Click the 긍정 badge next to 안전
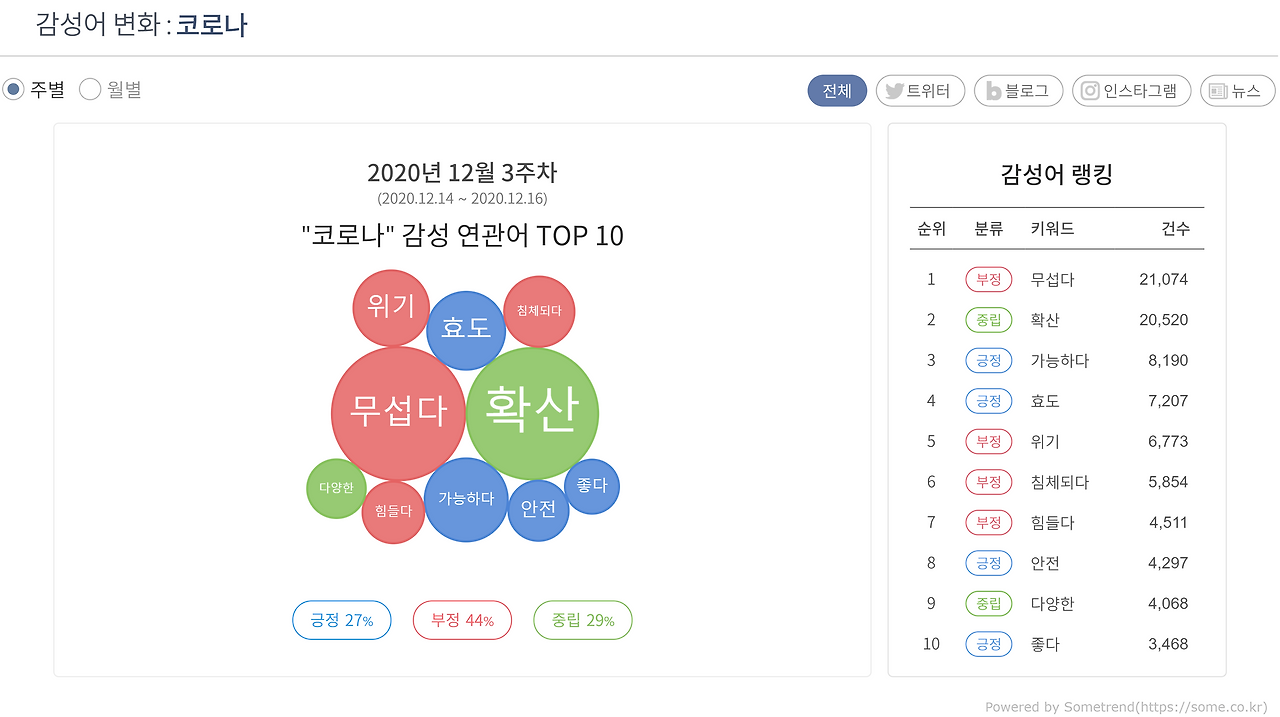Image resolution: width=1280 pixels, height=717 pixels. point(988,562)
